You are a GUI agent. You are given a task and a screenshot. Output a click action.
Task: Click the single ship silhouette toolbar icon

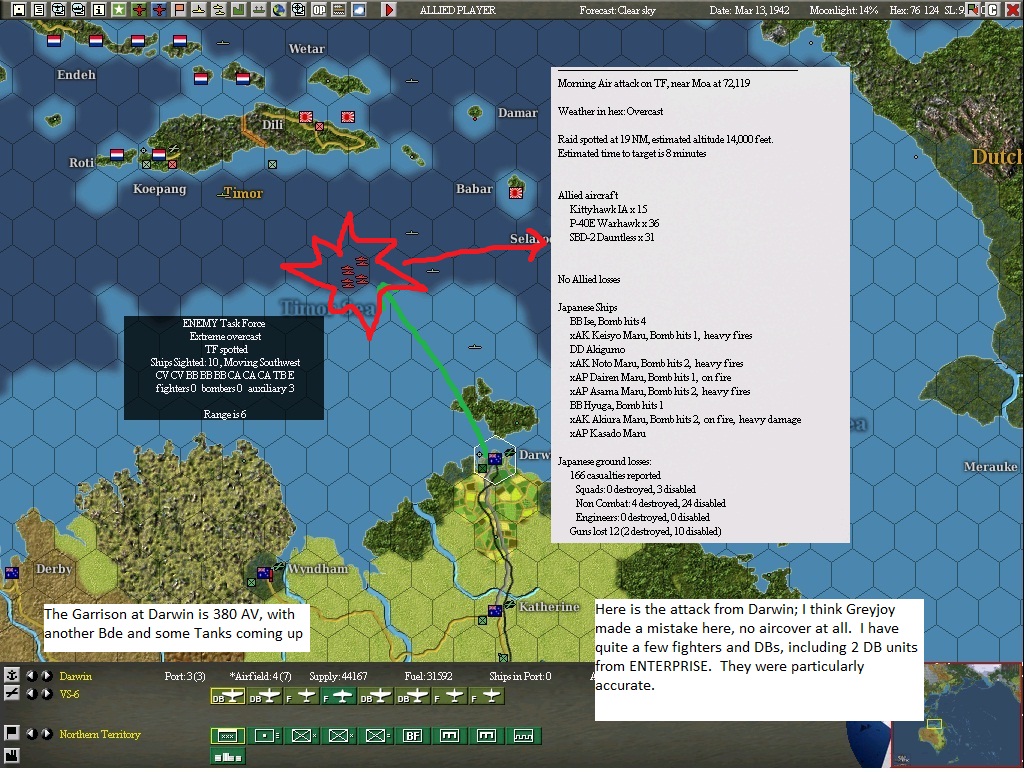[199, 9]
